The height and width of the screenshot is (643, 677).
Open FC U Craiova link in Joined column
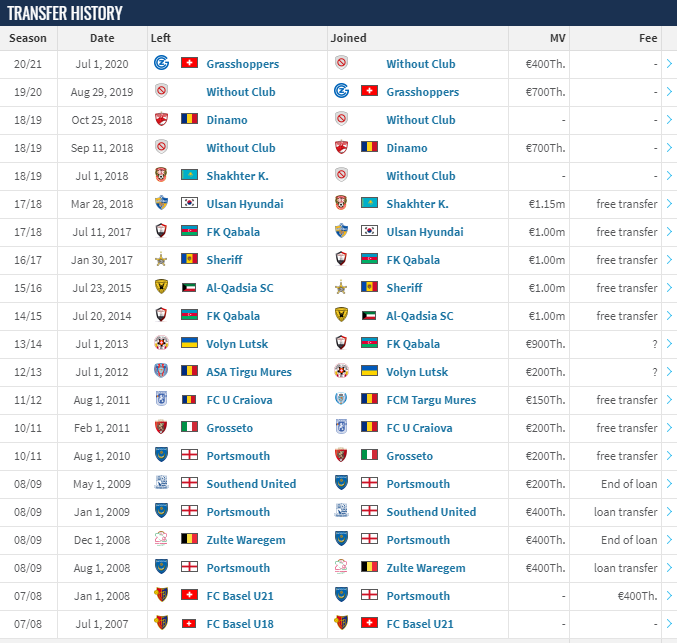(420, 428)
